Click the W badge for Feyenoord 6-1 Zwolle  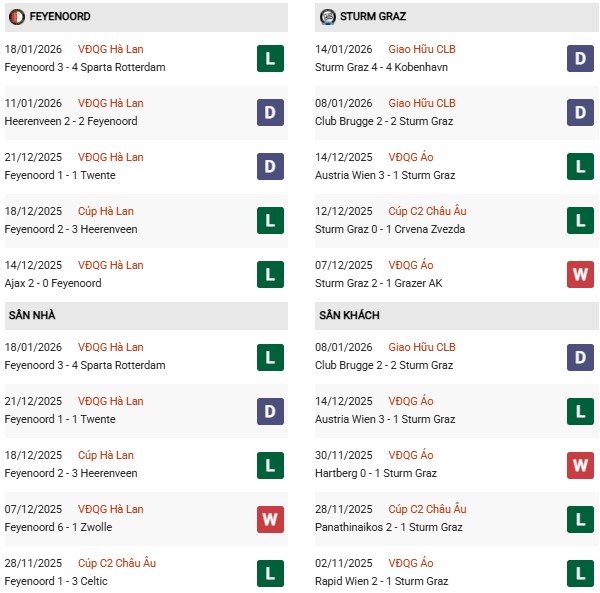pyautogui.click(x=269, y=518)
